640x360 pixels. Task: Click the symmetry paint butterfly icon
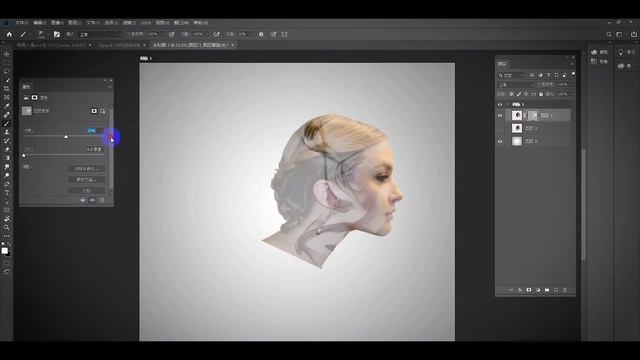(x=284, y=35)
